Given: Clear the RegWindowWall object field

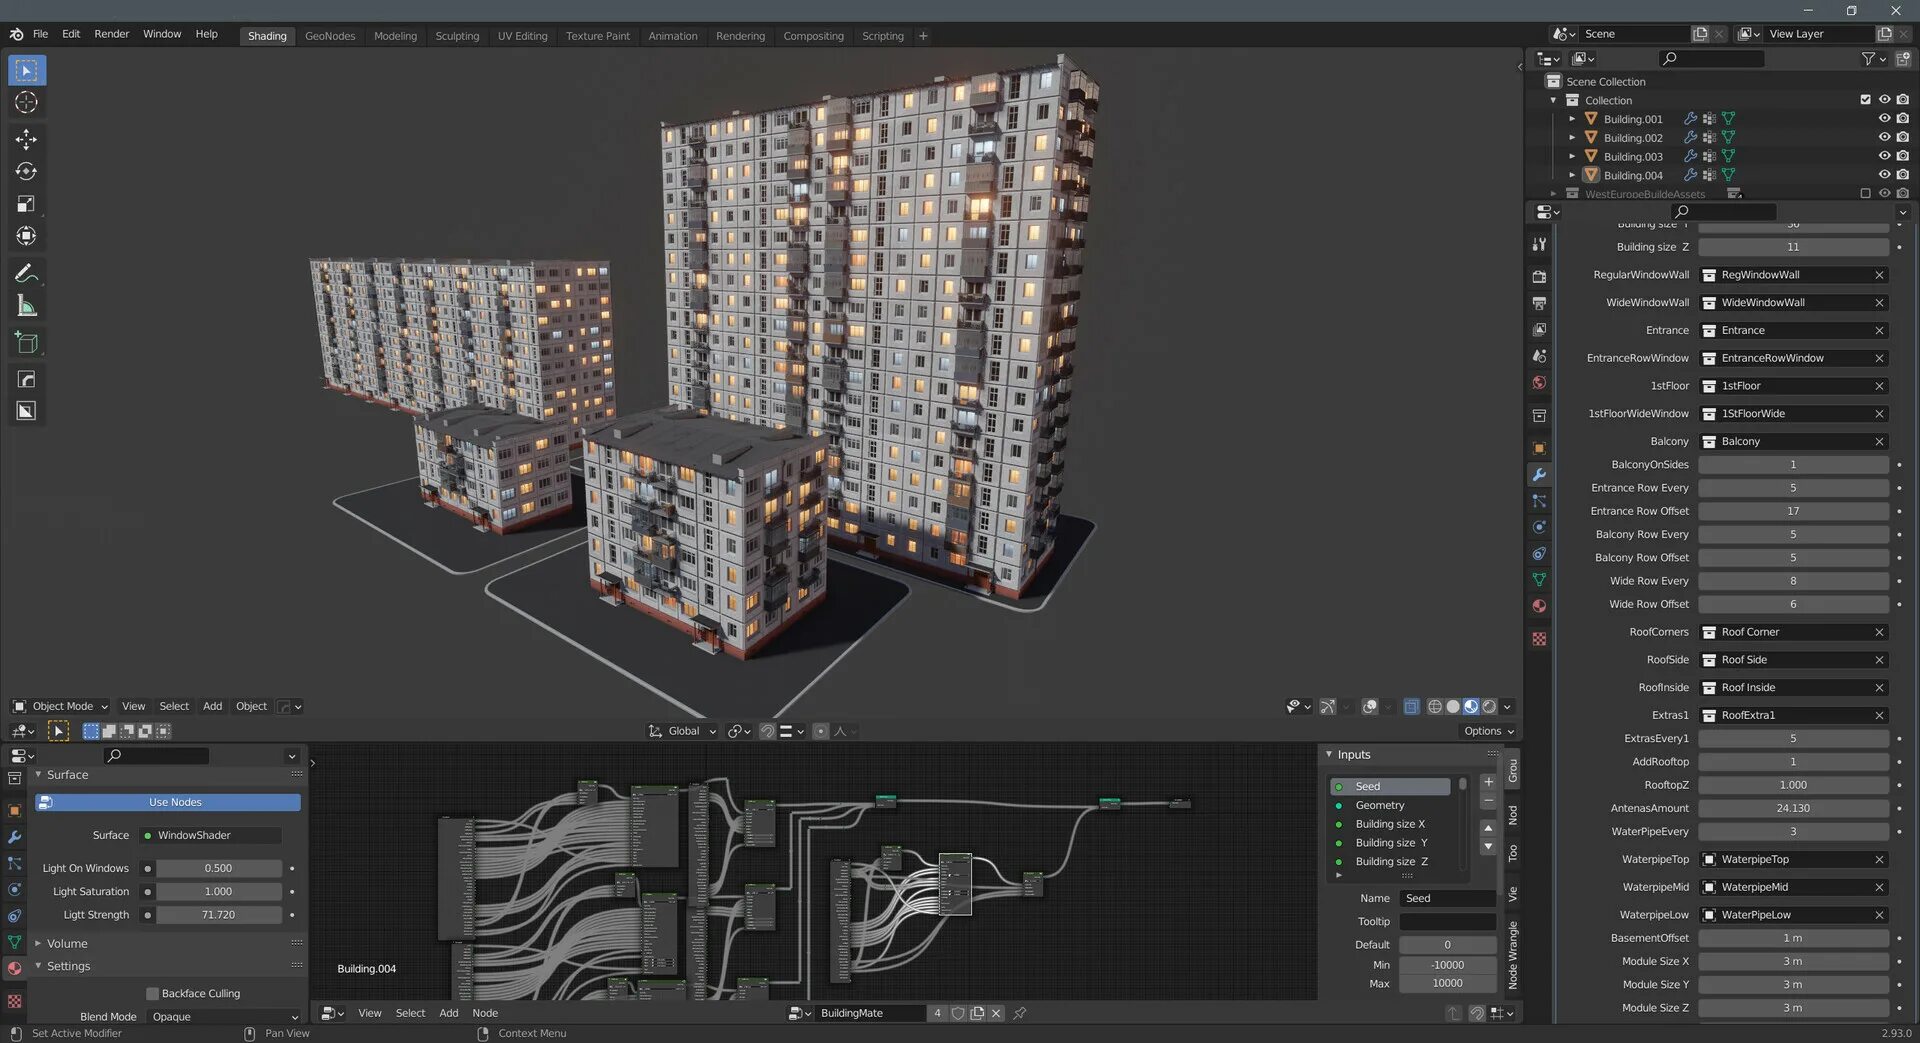Looking at the screenshot, I should tap(1879, 275).
